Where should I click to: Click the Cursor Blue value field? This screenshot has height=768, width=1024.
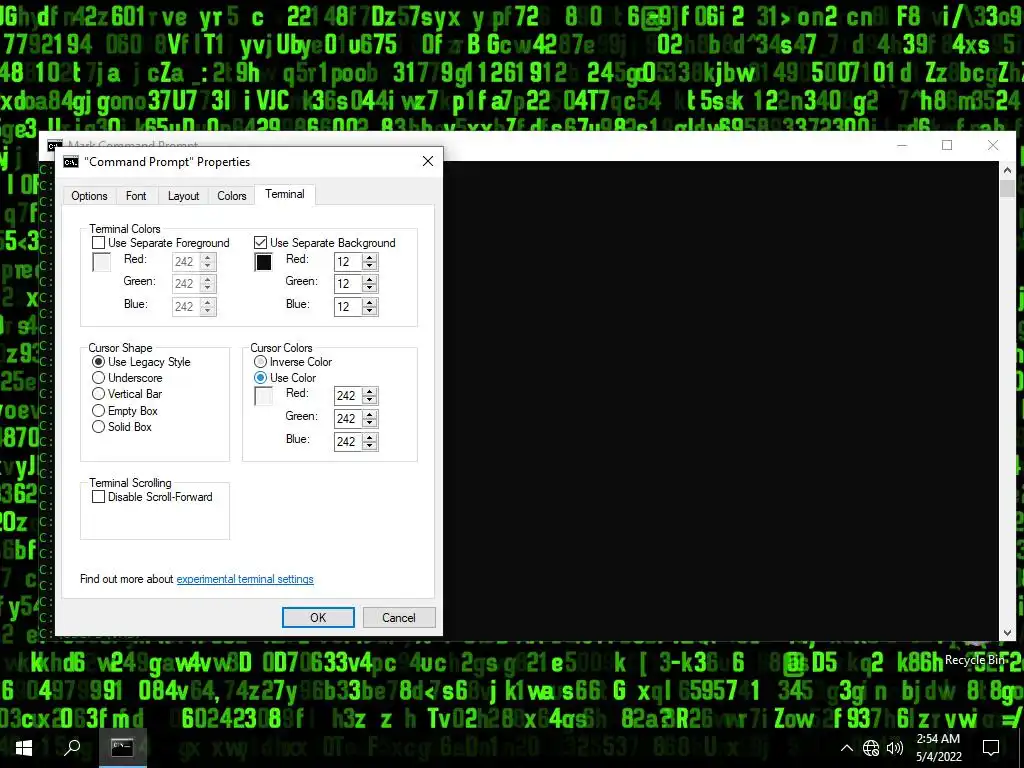tap(348, 442)
